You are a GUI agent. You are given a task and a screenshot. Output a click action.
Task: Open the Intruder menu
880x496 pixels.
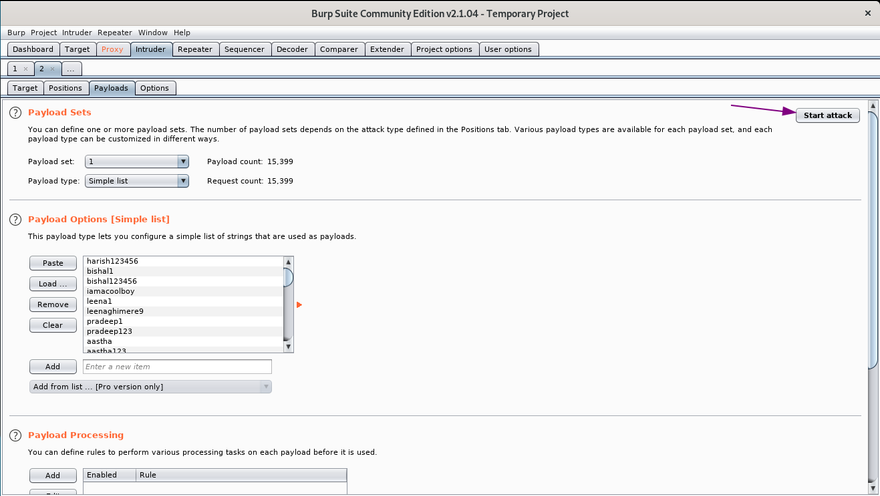point(77,33)
